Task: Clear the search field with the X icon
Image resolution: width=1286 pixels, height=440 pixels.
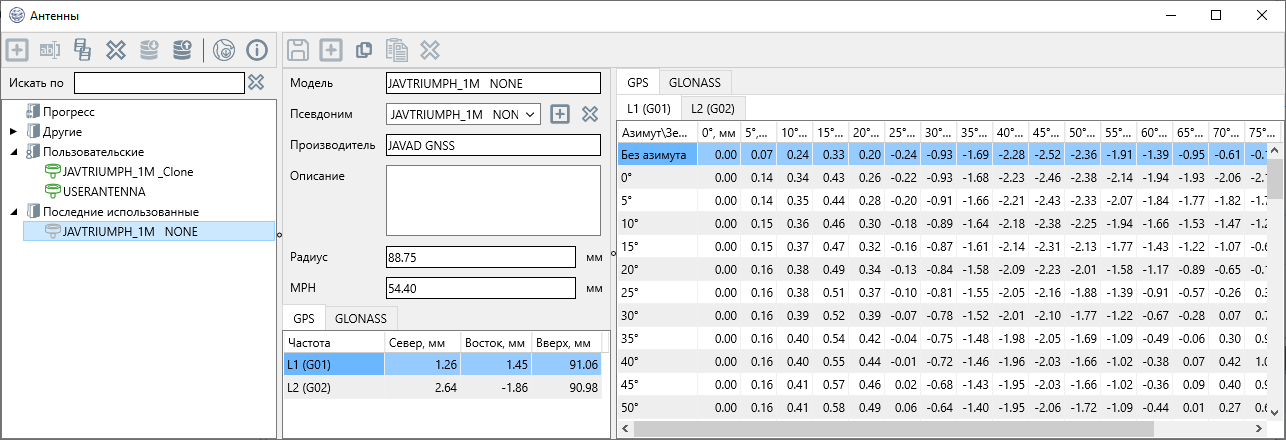Action: click(x=256, y=82)
